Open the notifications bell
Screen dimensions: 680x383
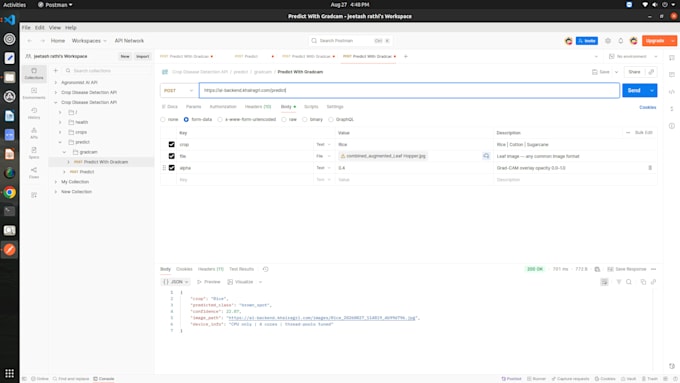tap(621, 41)
